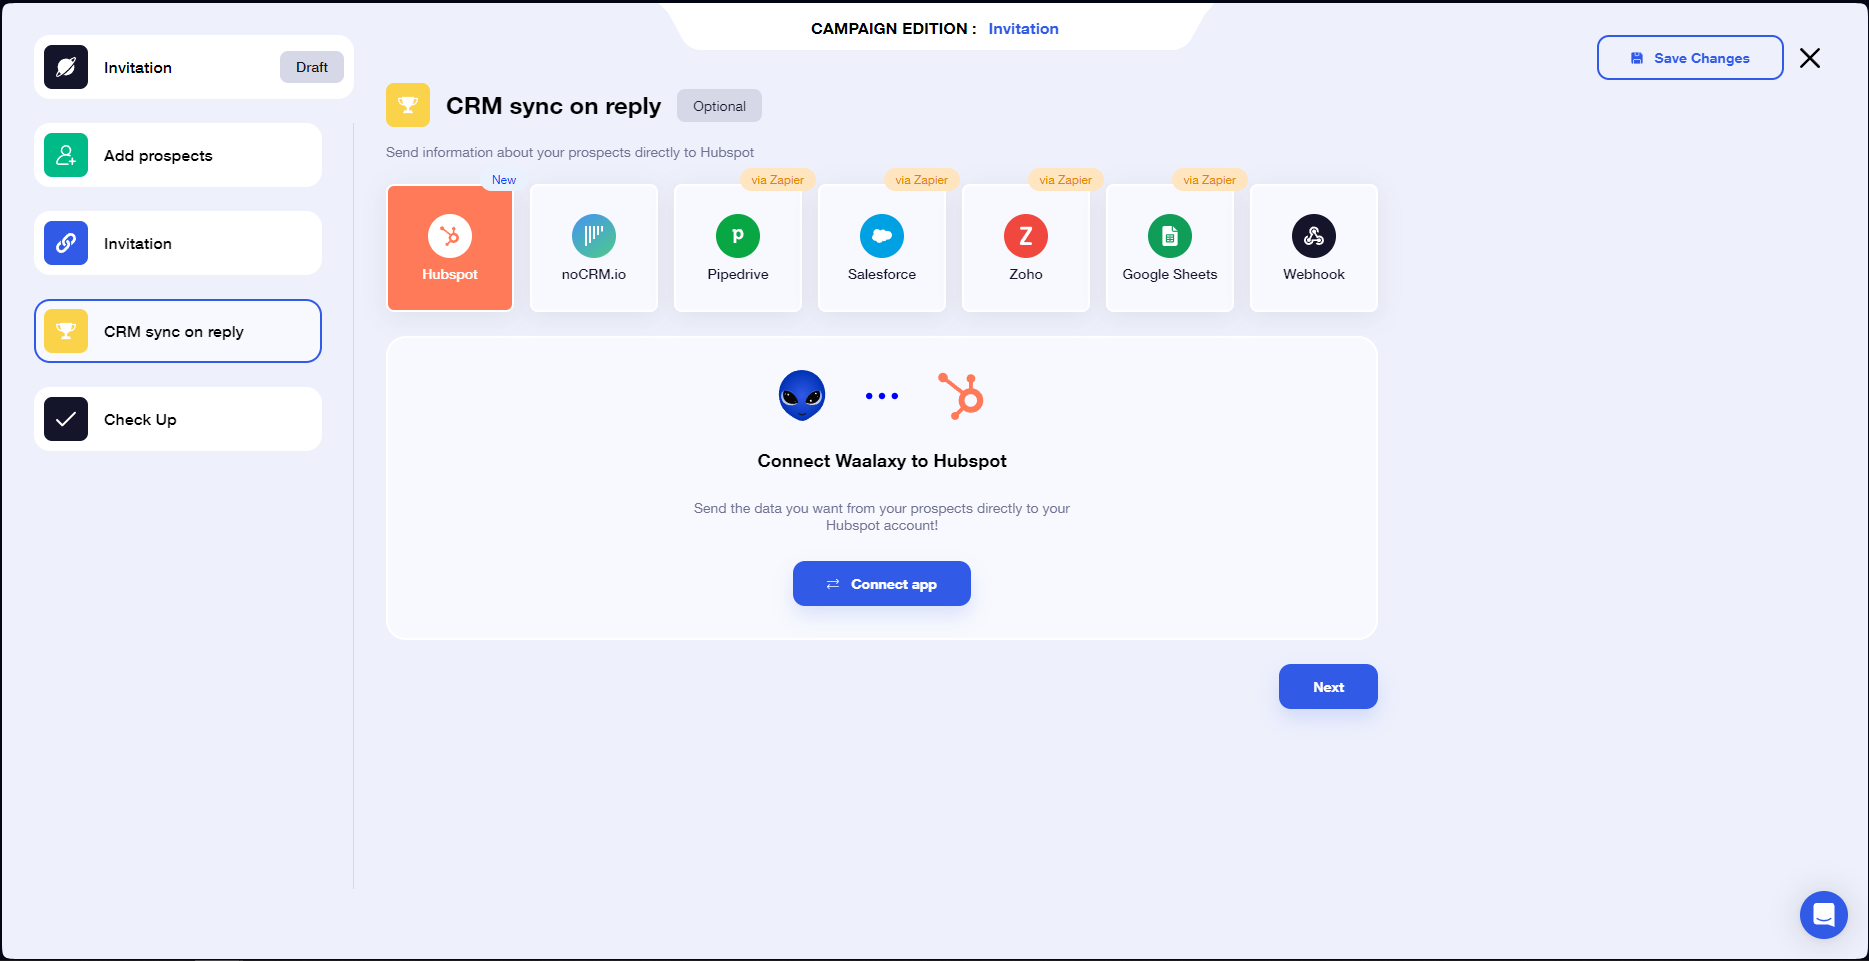Click the Add prospects person icon
The image size is (1869, 961).
click(x=66, y=155)
